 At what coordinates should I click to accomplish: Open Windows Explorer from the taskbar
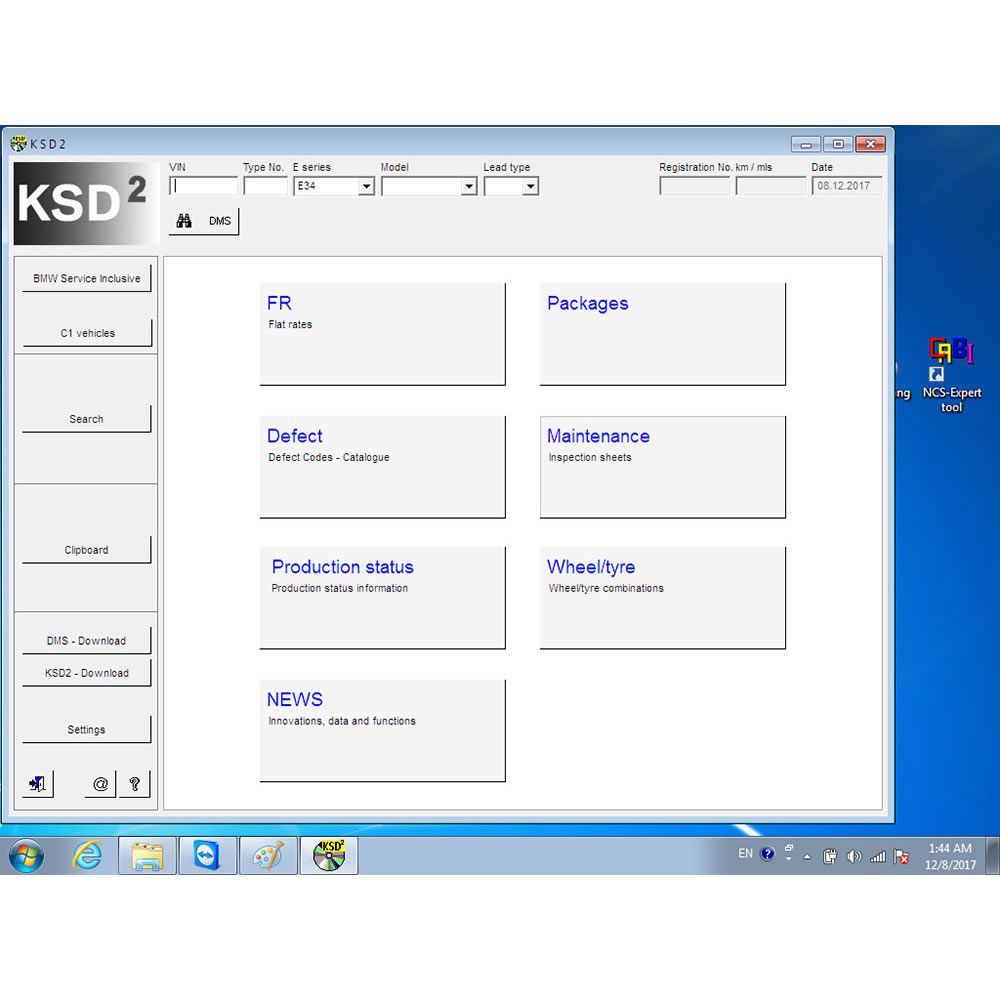click(147, 855)
